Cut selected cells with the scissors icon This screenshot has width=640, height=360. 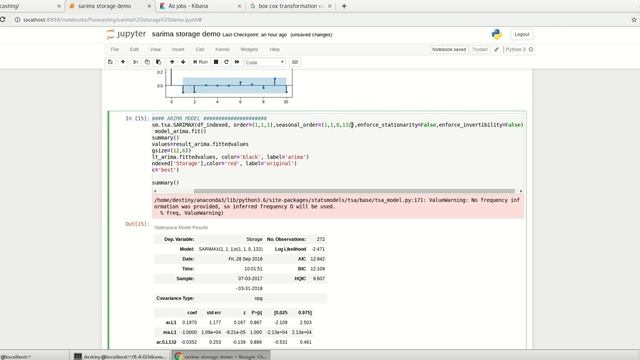click(136, 62)
